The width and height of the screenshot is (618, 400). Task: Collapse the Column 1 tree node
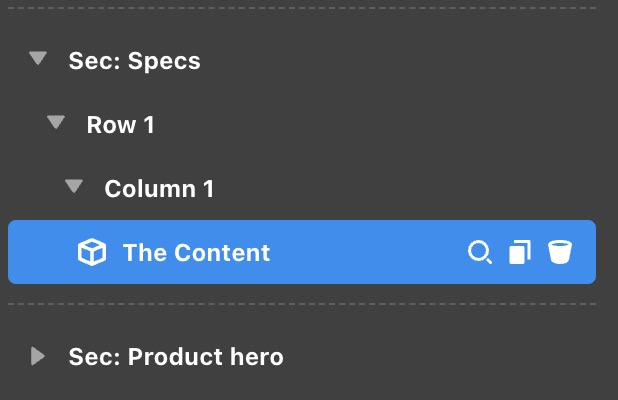[74, 188]
